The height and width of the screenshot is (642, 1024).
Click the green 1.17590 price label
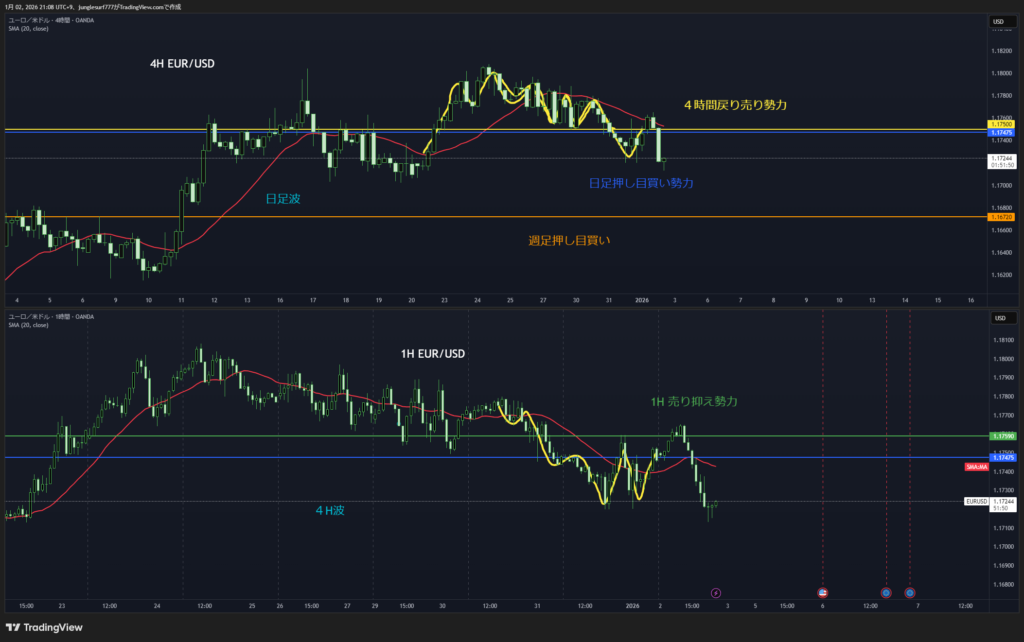1001,436
